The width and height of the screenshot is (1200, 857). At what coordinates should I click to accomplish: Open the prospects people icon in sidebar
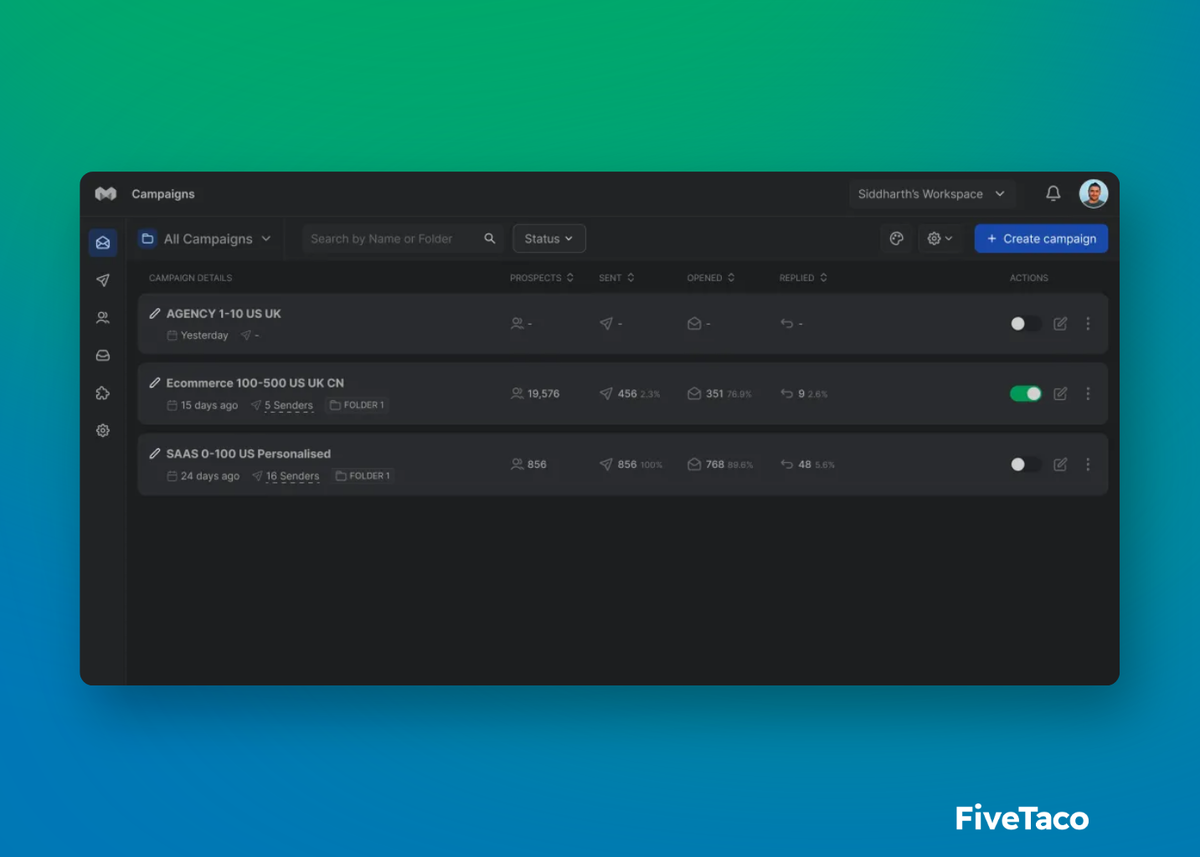click(x=102, y=318)
